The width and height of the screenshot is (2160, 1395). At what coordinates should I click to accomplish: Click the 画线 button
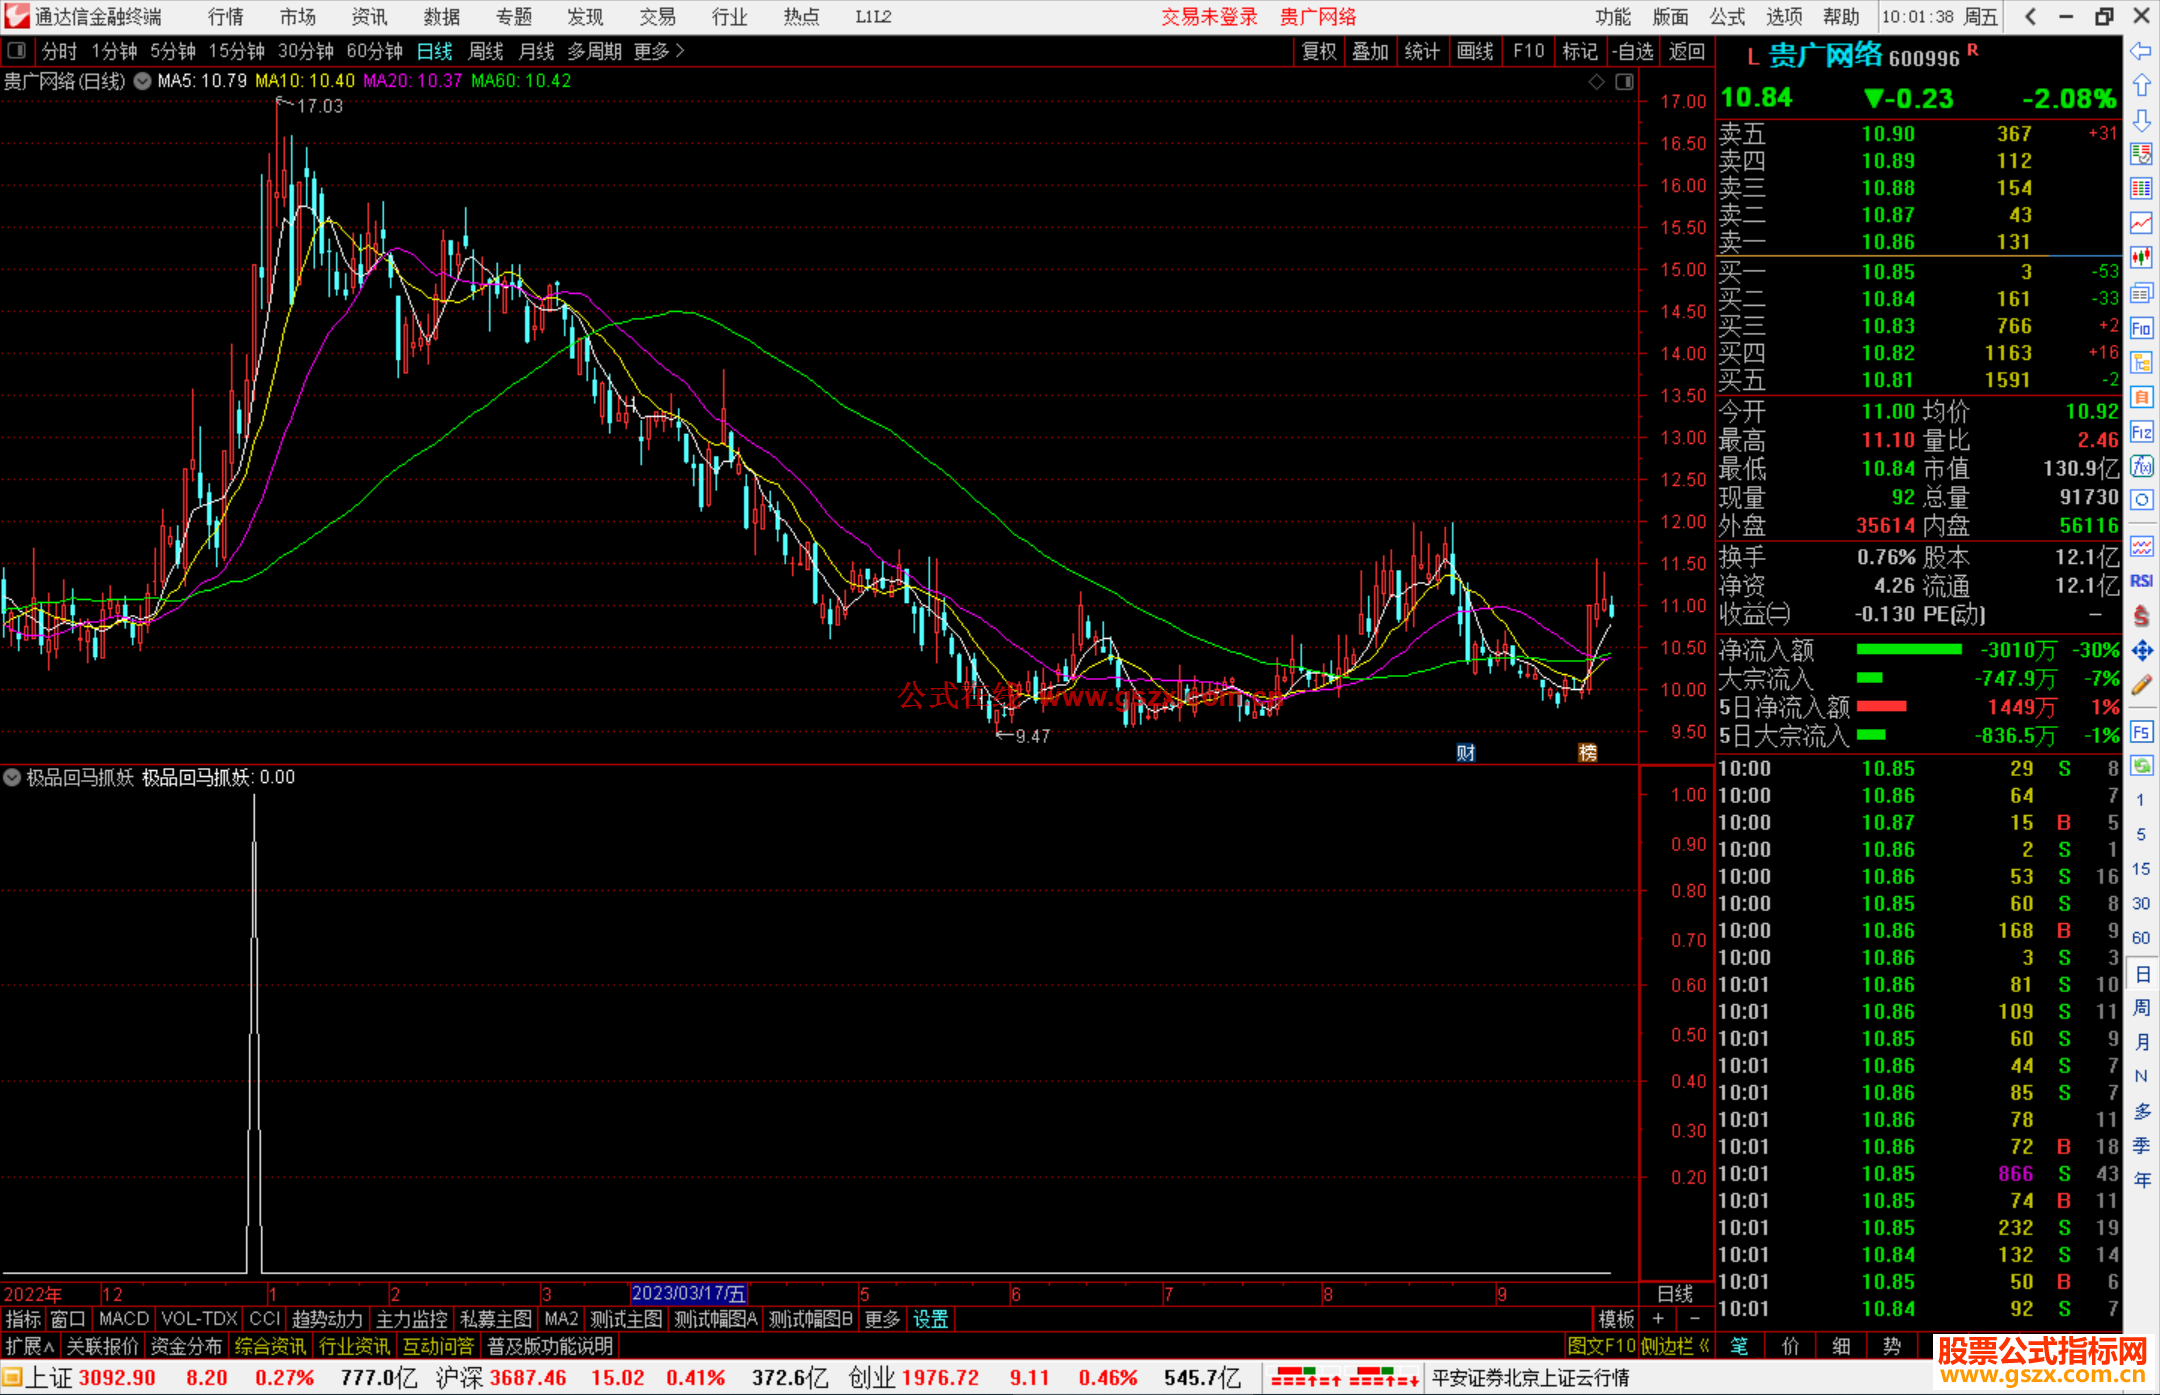[1475, 51]
